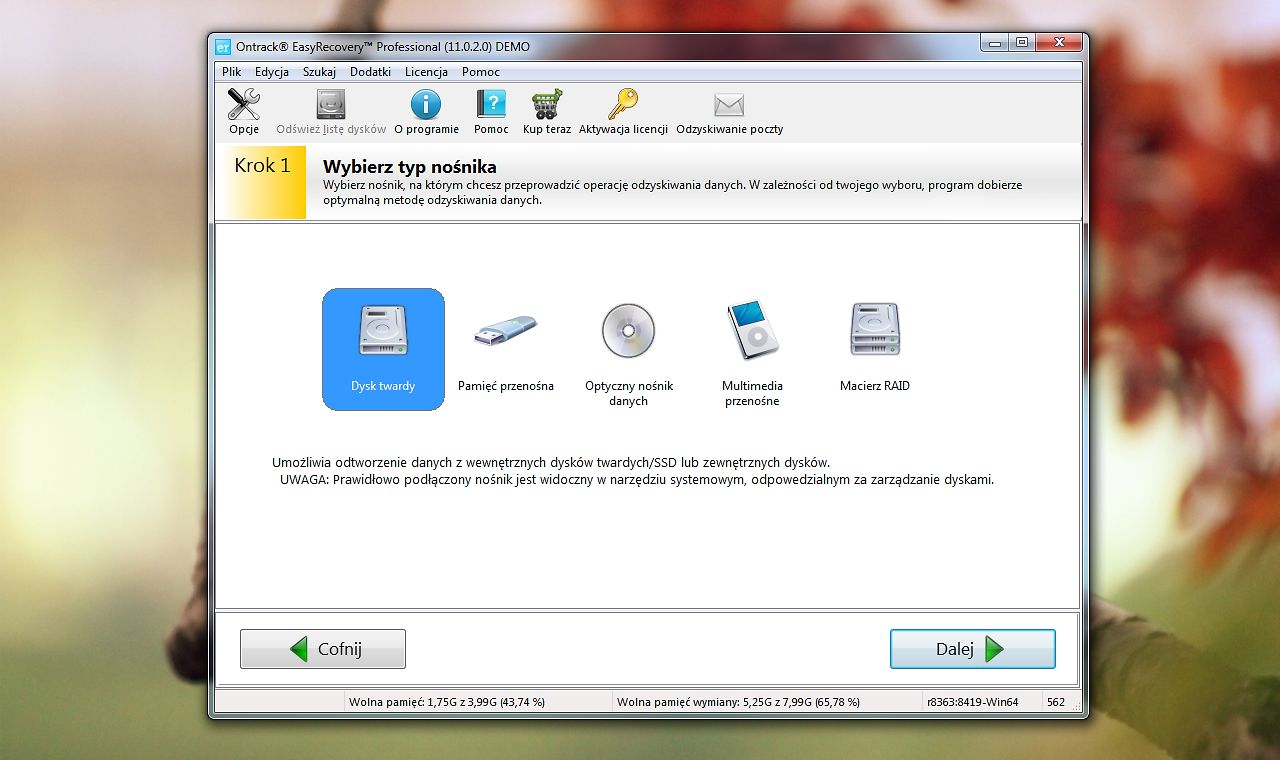Click the Wybierz typ nośnika heading
Image resolution: width=1280 pixels, height=760 pixels.
pos(410,167)
